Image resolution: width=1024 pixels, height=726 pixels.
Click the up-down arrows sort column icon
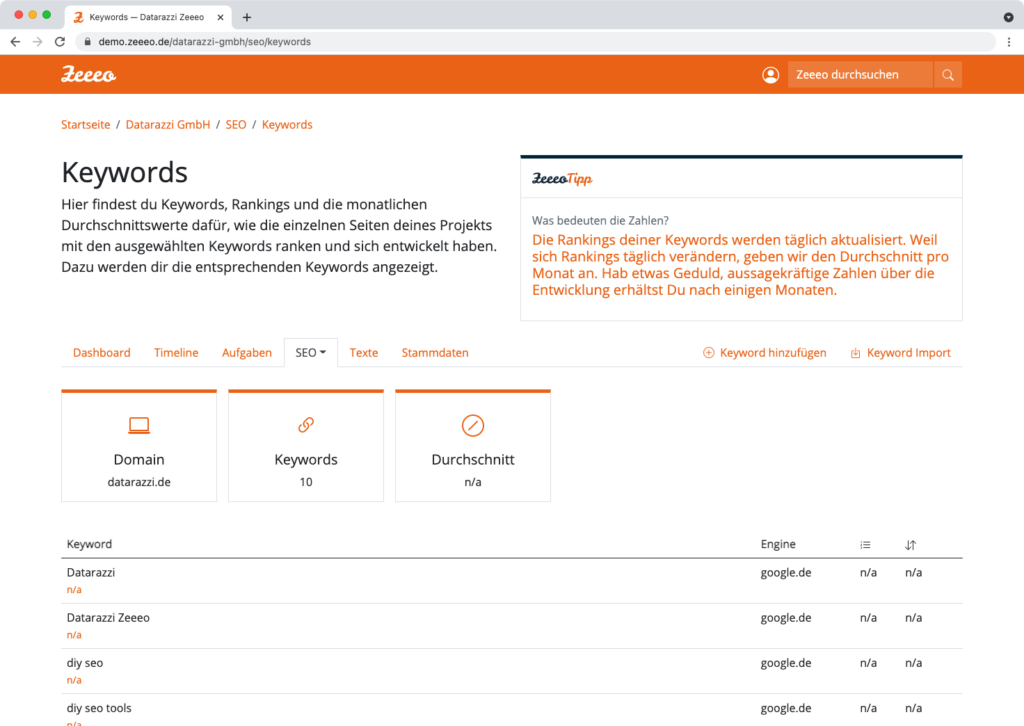pyautogui.click(x=911, y=544)
